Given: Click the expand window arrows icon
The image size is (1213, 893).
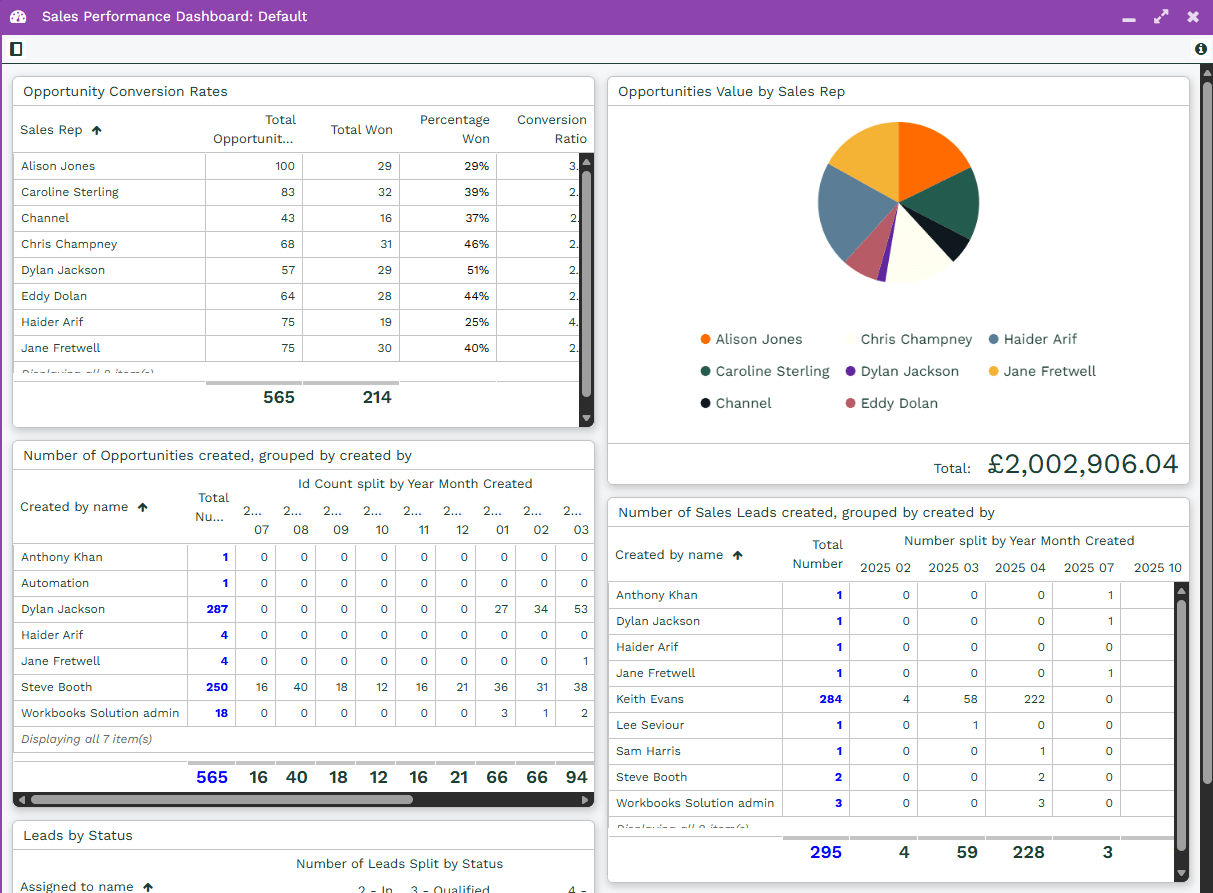Looking at the screenshot, I should 1160,17.
